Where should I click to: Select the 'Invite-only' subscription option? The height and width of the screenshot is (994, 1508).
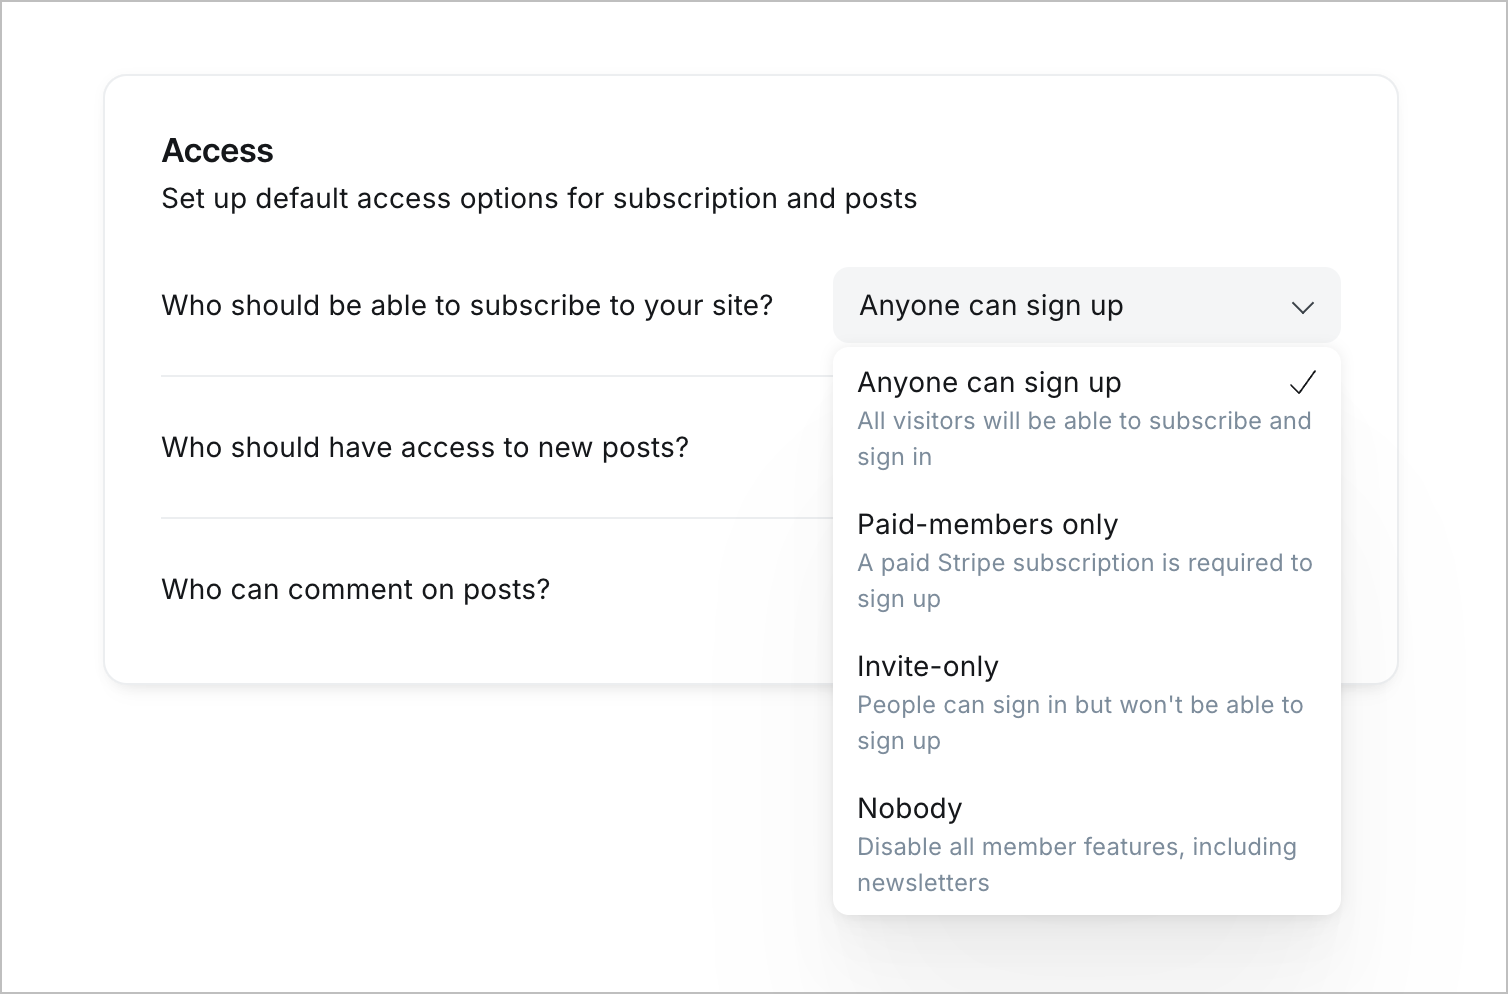coord(927,667)
